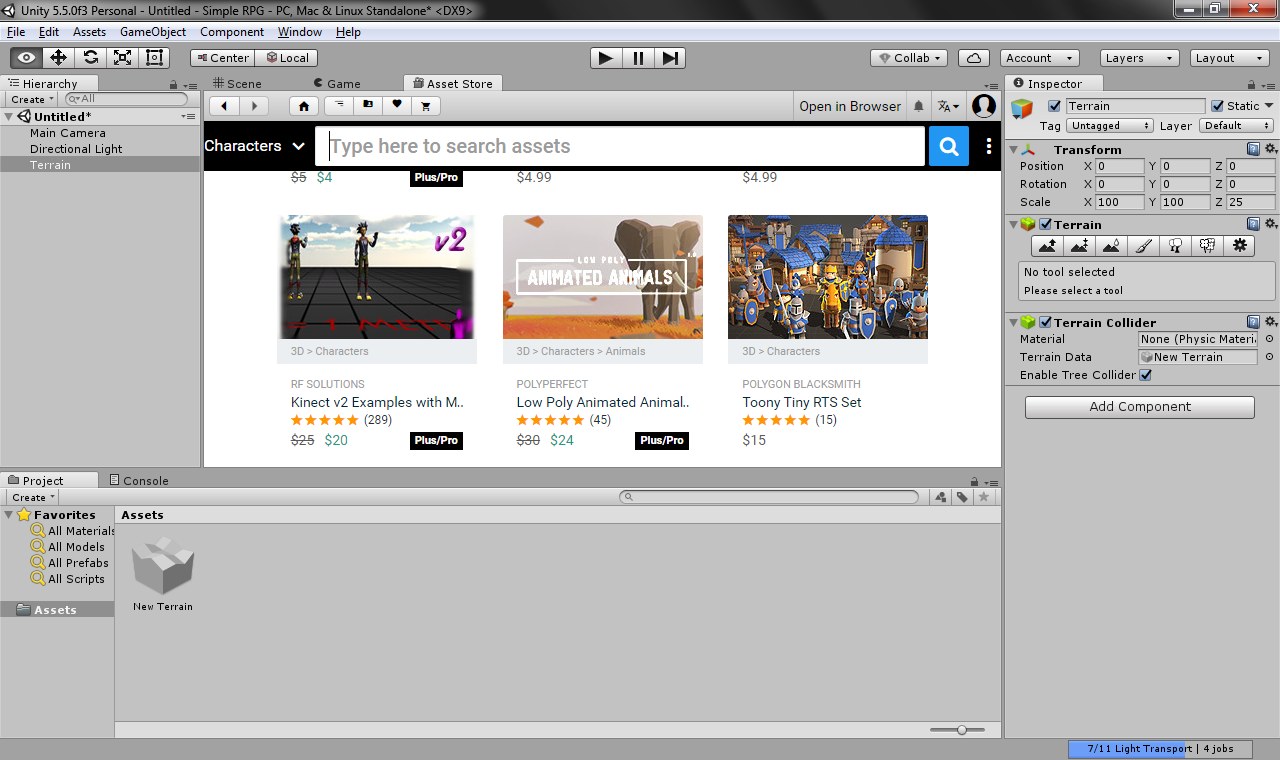Toggle Center pivot mode button
This screenshot has width=1280, height=760.
pos(222,58)
